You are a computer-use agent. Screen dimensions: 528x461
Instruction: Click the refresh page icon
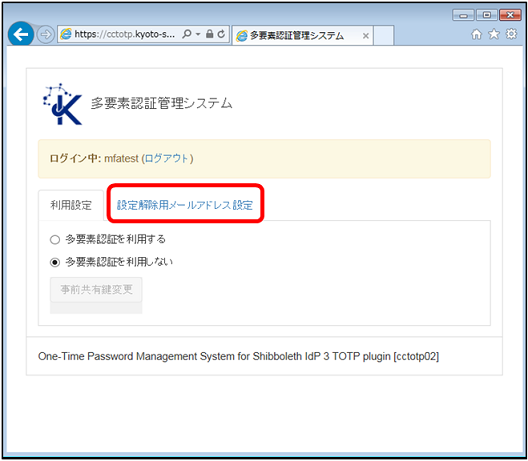[221, 34]
